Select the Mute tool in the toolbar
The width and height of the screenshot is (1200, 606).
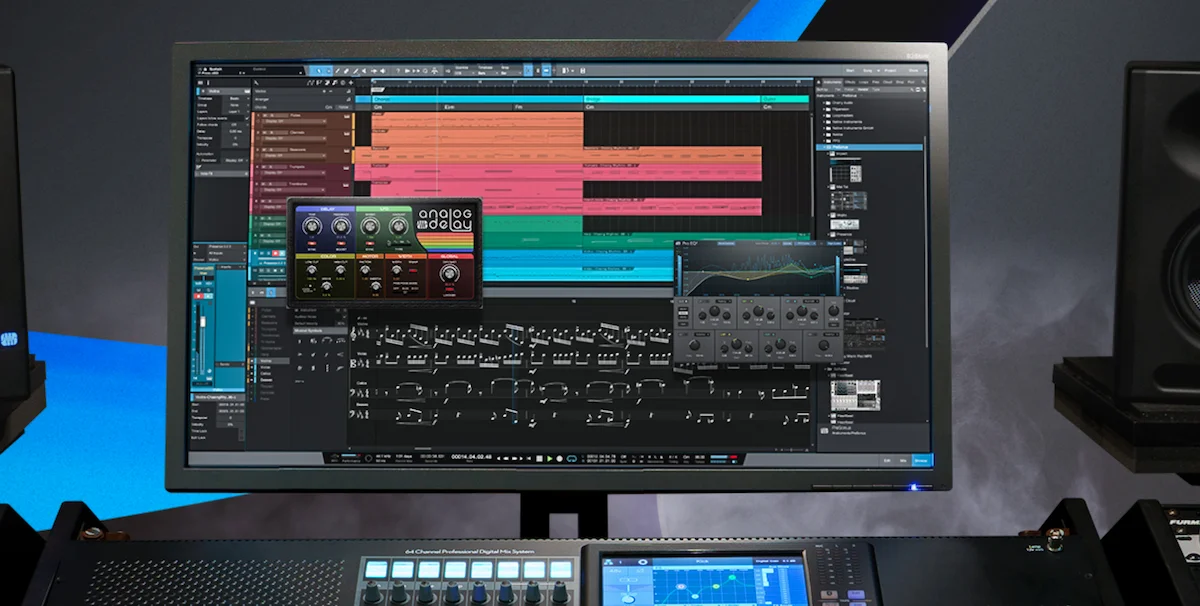(364, 71)
